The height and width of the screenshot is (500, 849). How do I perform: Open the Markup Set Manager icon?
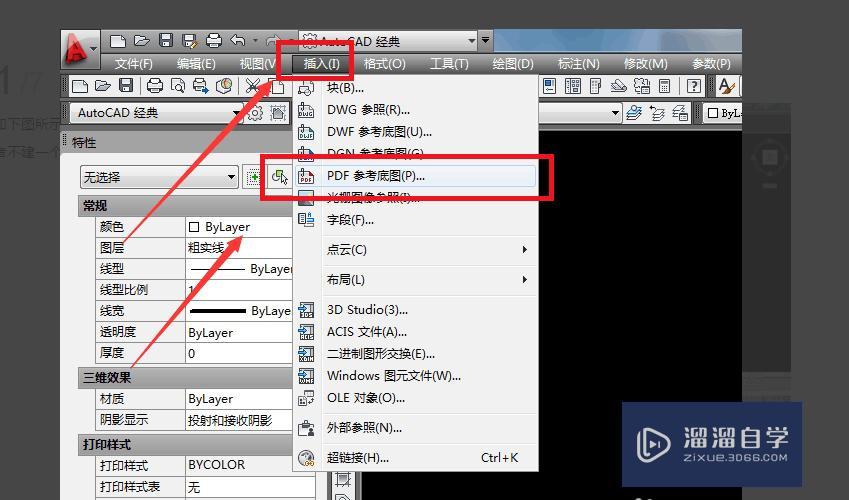[x=642, y=86]
